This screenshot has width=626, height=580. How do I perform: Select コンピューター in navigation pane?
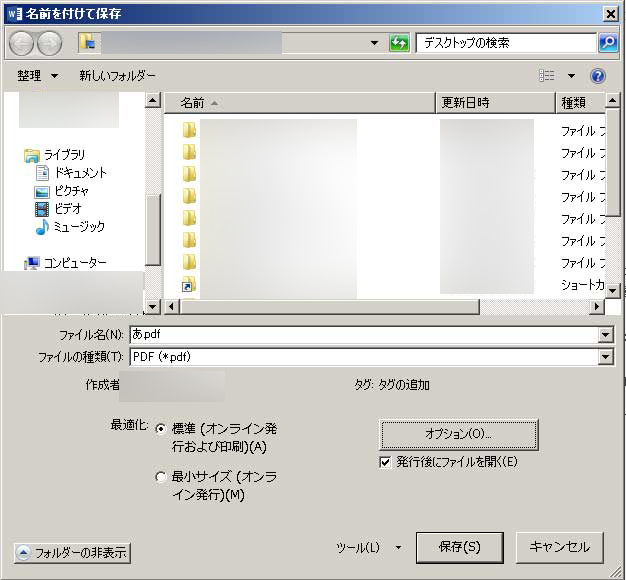74,263
